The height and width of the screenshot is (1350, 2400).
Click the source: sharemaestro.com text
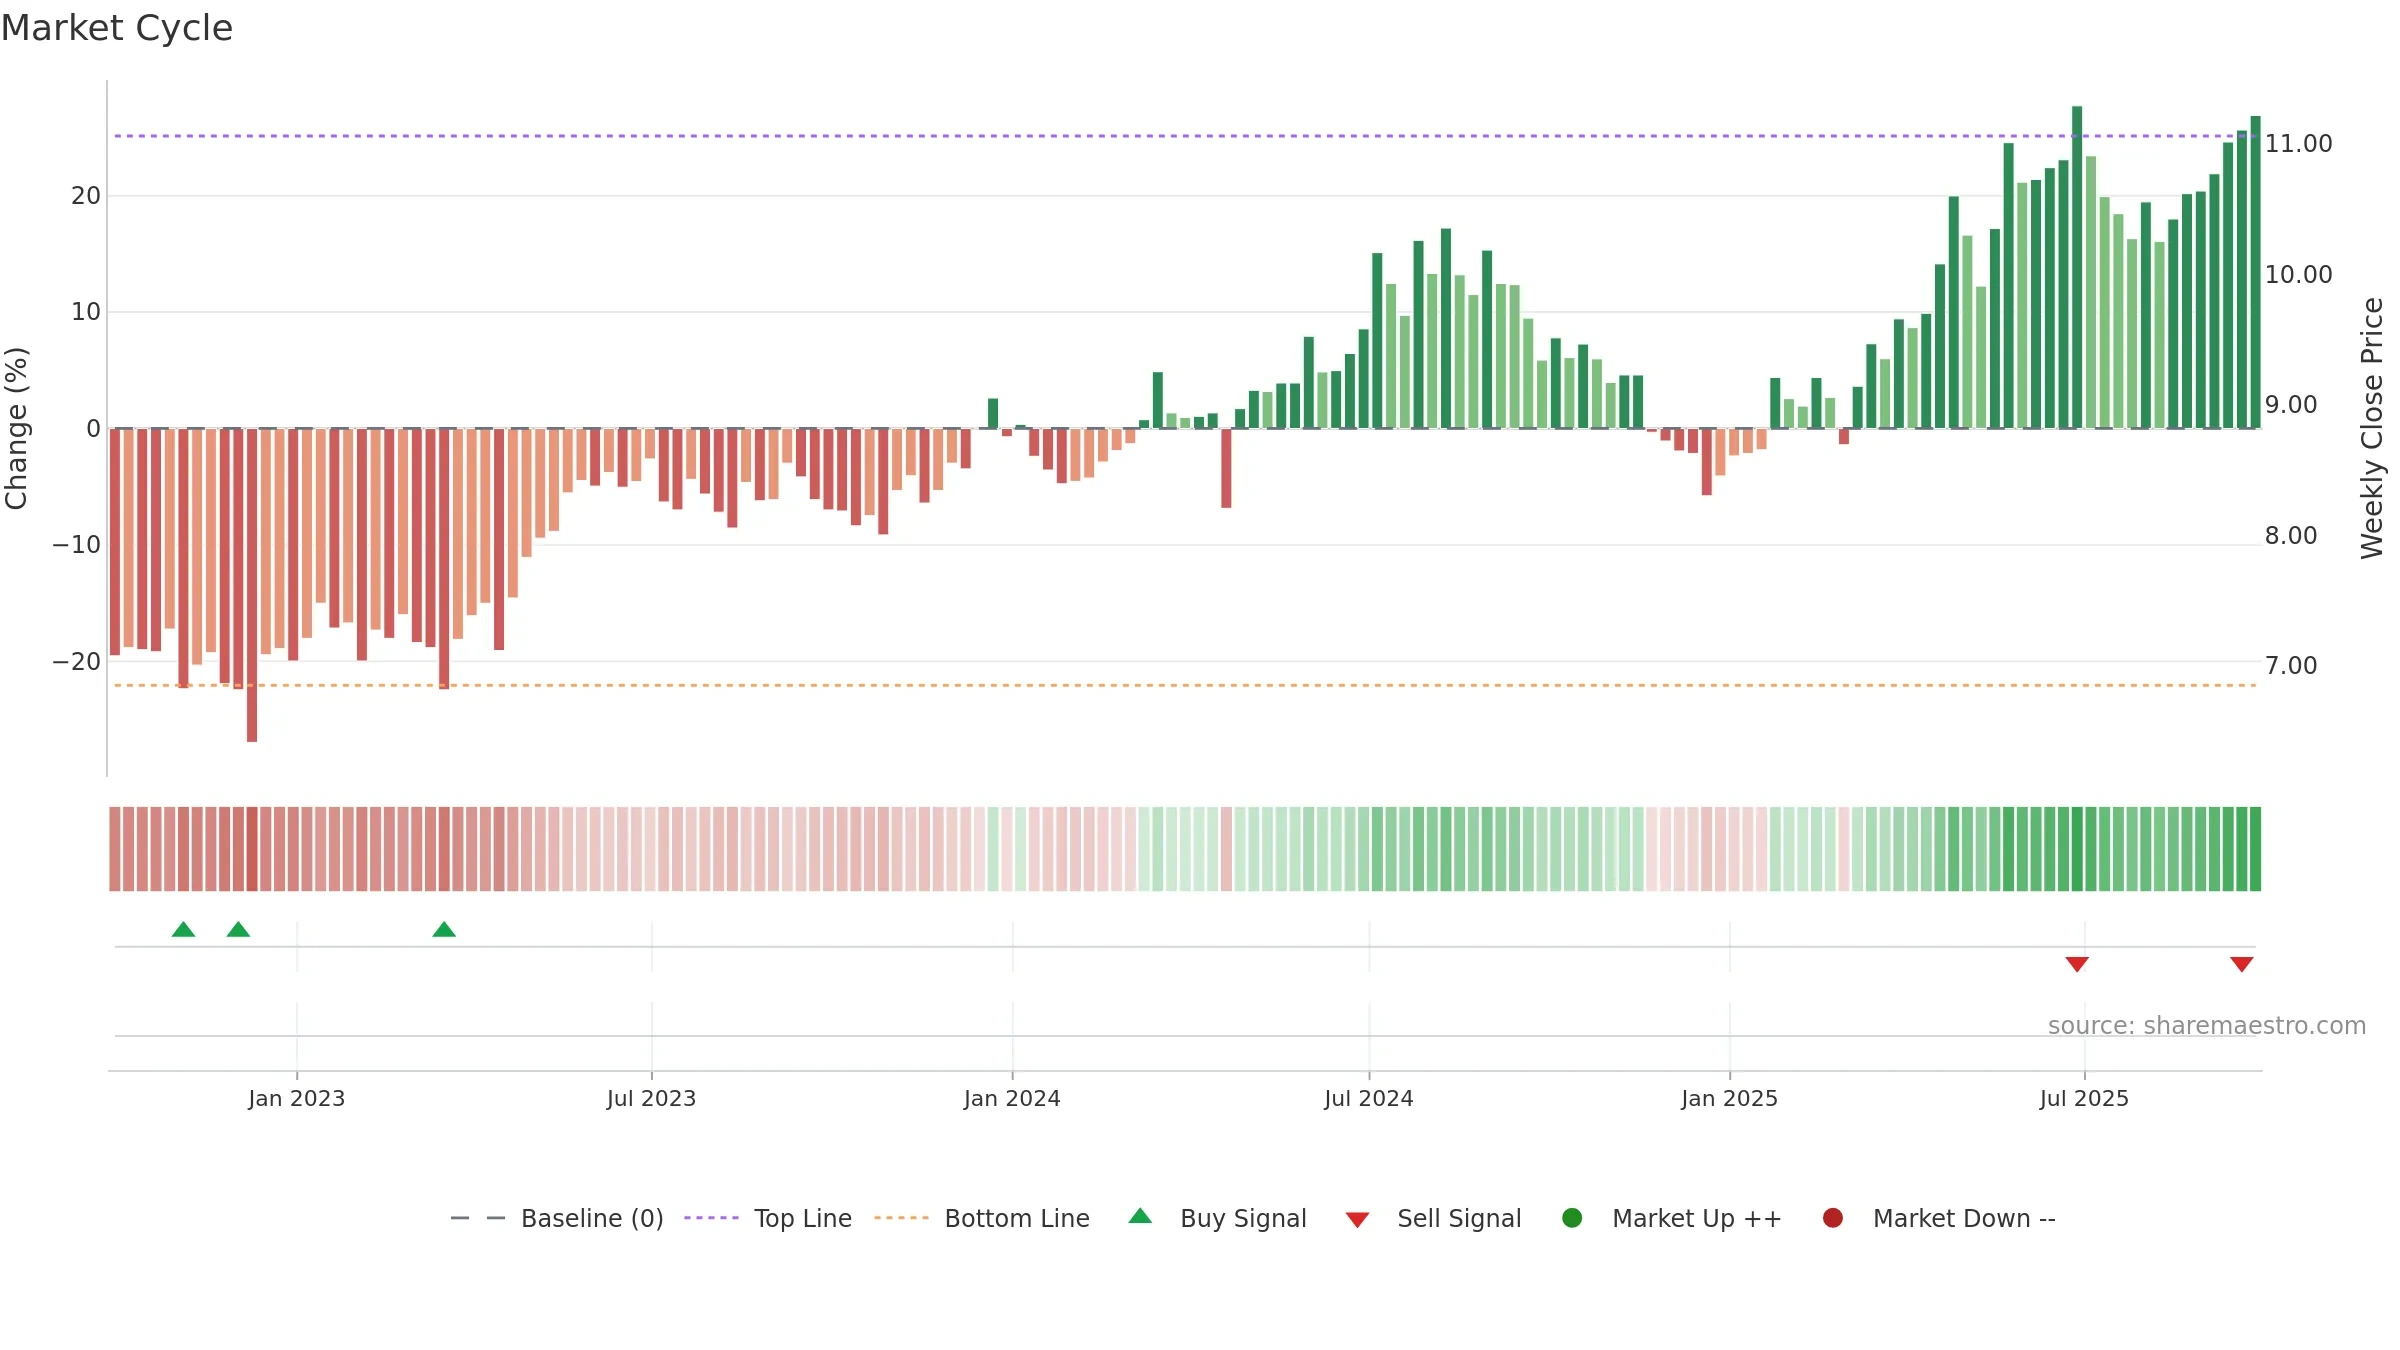click(2207, 1026)
